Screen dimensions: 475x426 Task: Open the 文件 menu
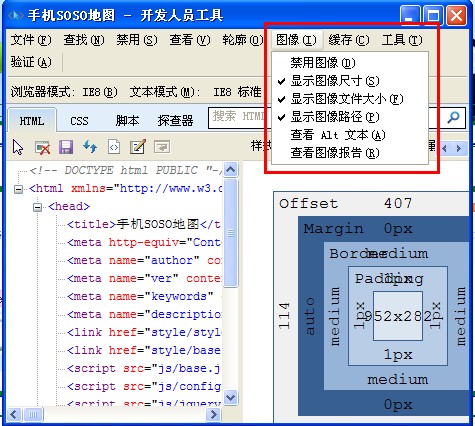click(31, 40)
